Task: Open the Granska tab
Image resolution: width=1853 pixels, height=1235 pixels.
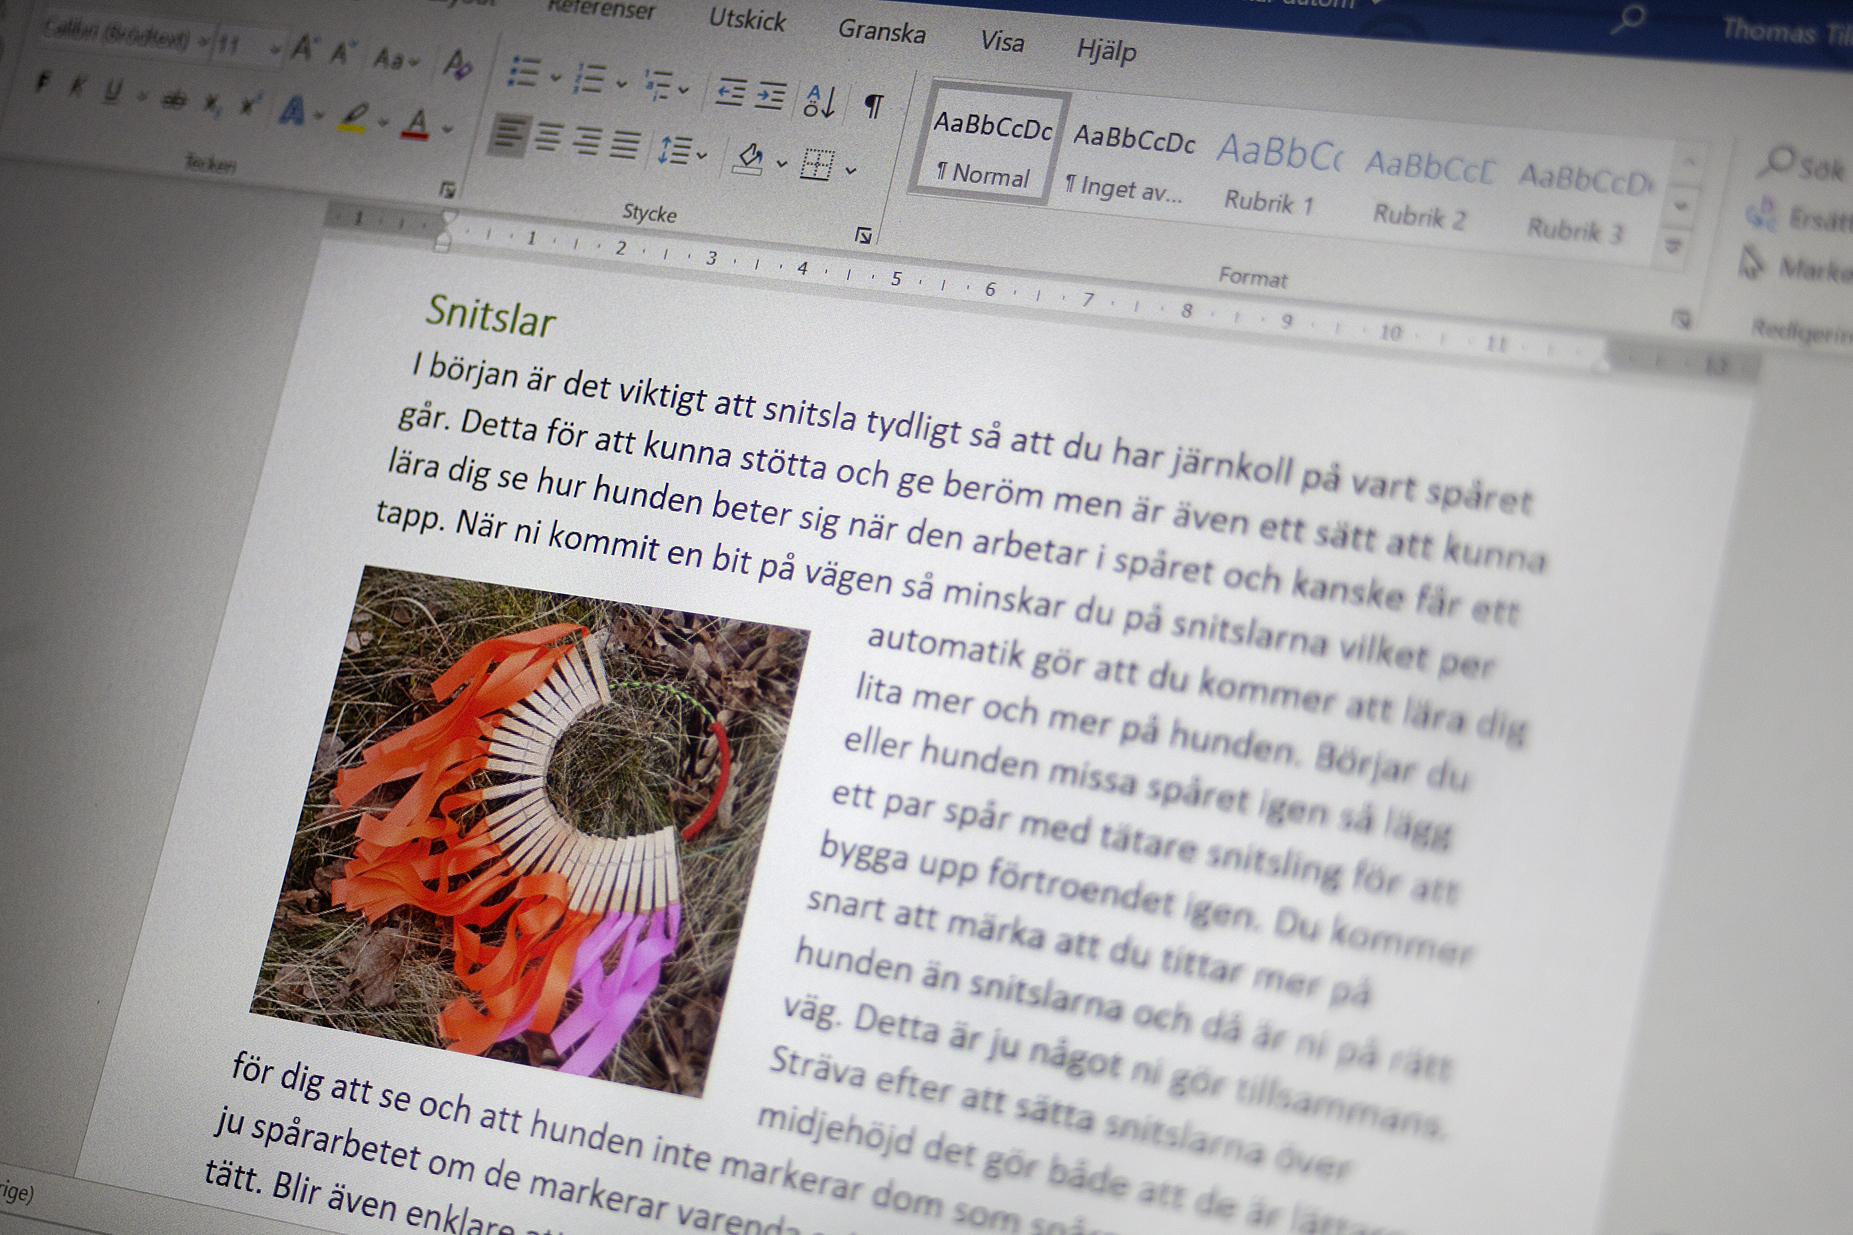Action: [881, 31]
